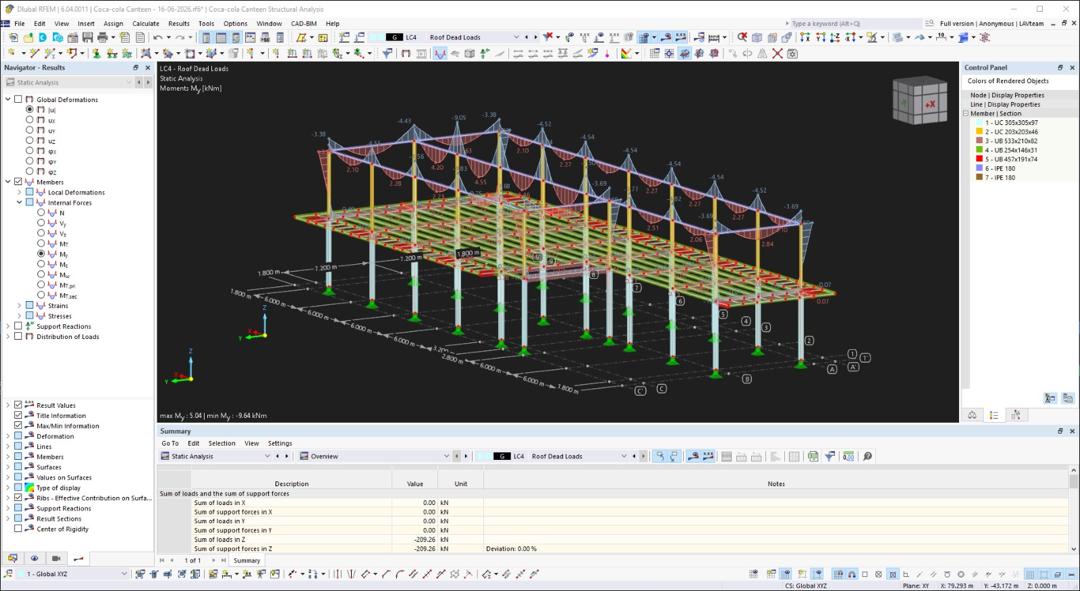This screenshot has width=1080, height=591.
Task: Open the filter tab in Control Panel
Action: pyautogui.click(x=1016, y=415)
